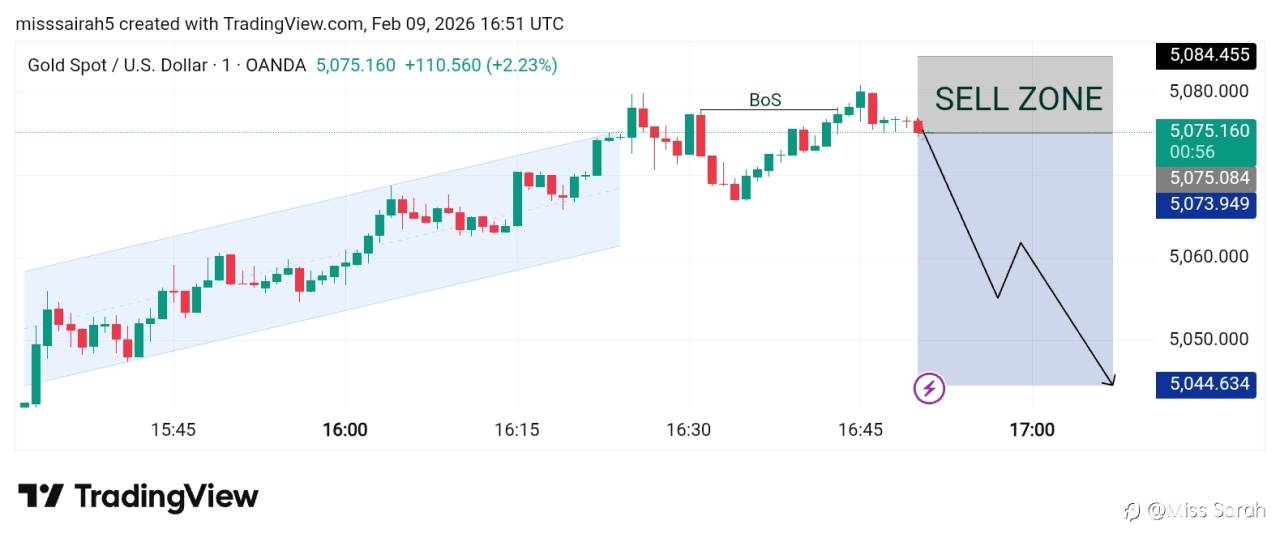Click the 15:45 time axis label
The width and height of the screenshot is (1280, 542).
(x=173, y=430)
